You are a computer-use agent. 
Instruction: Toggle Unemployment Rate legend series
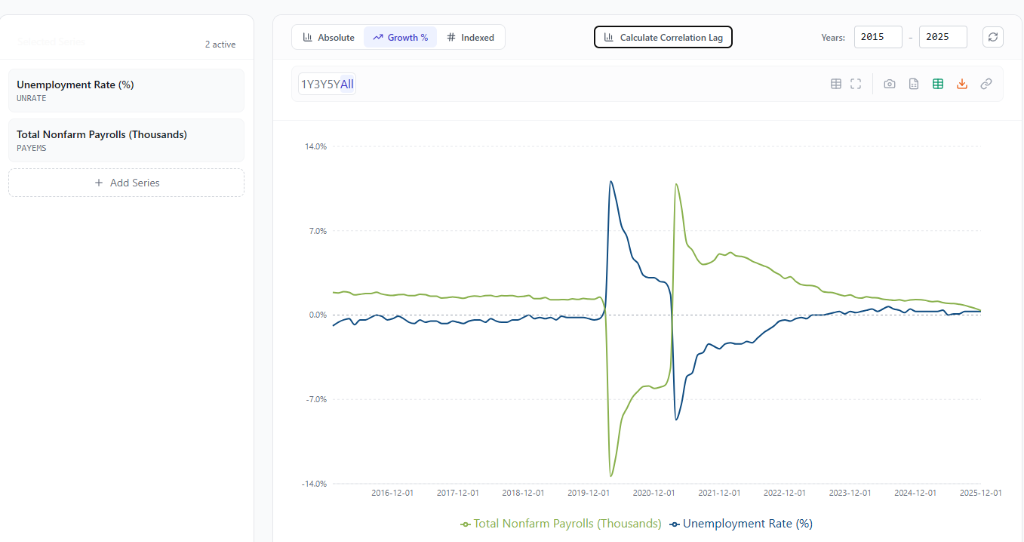(741, 523)
